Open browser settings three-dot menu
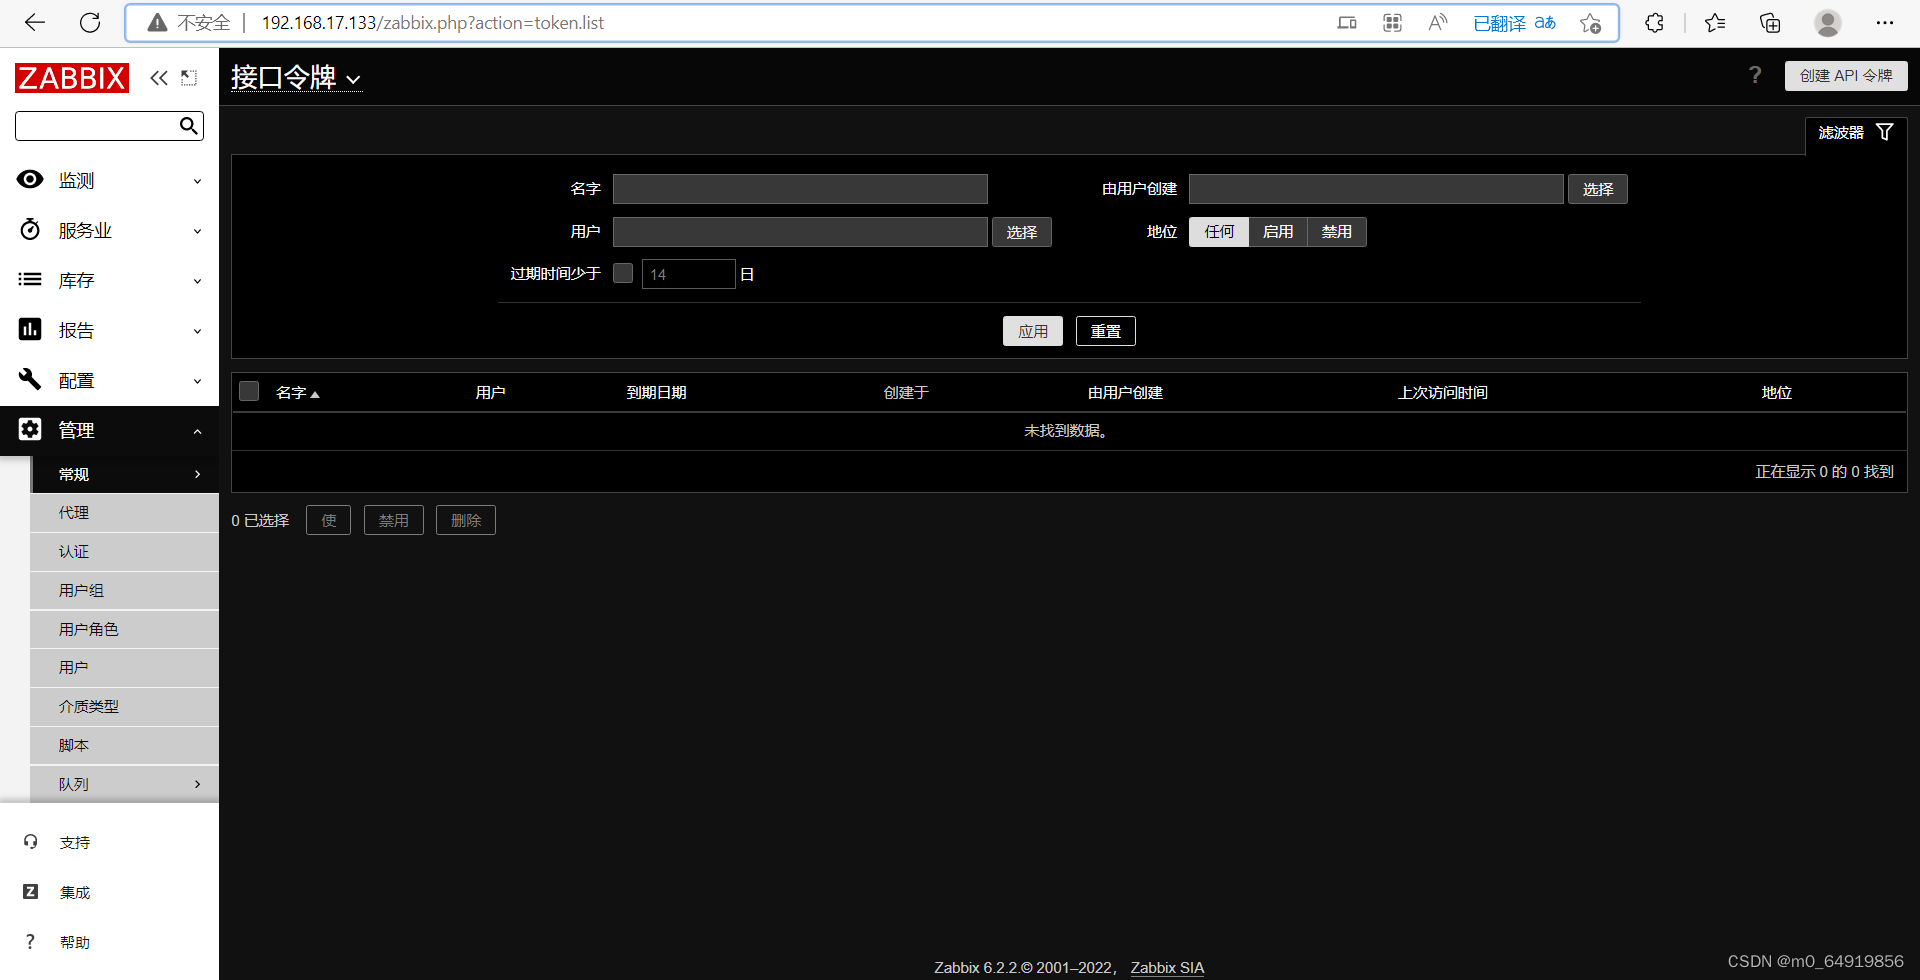1920x980 pixels. (x=1885, y=23)
